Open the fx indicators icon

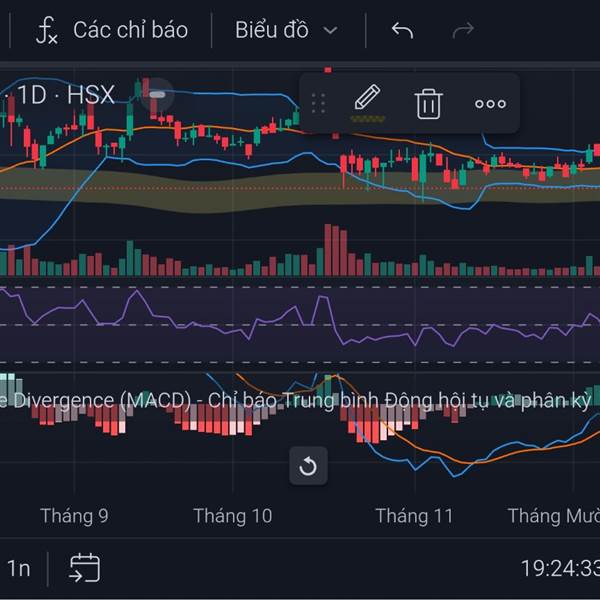click(46, 30)
